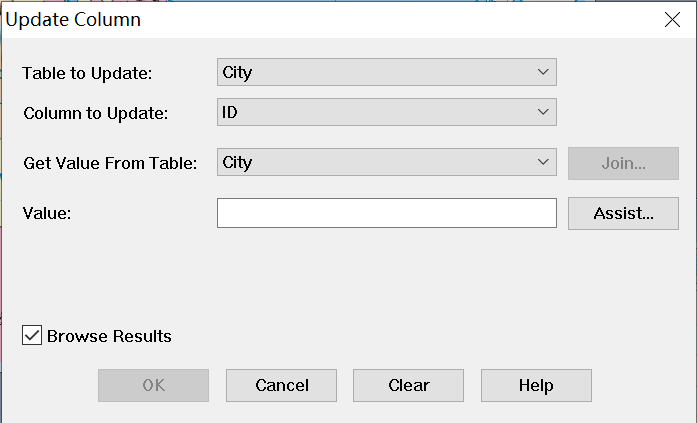
Task: Click the Update Column title bar
Action: [x=300, y=19]
